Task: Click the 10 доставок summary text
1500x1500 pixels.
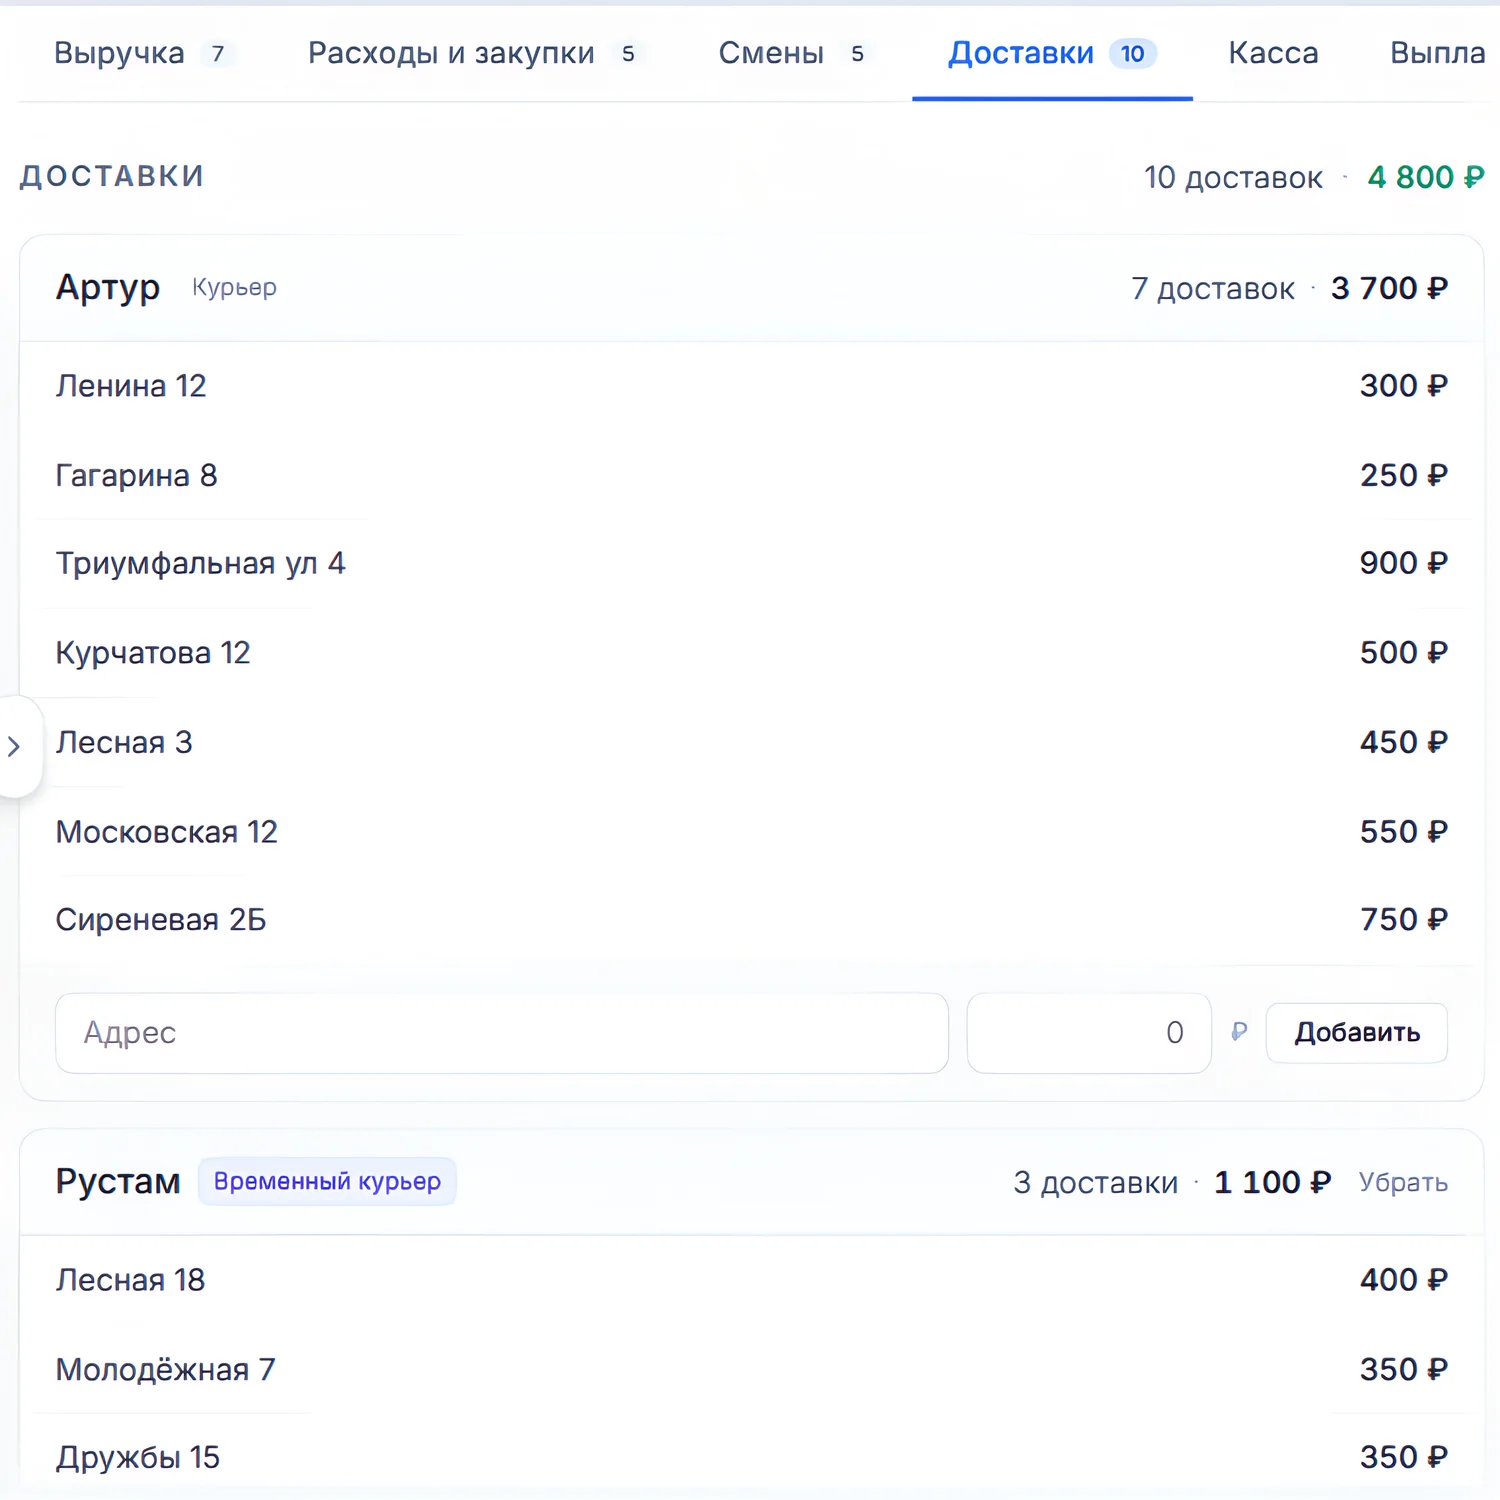Action: tap(1233, 177)
